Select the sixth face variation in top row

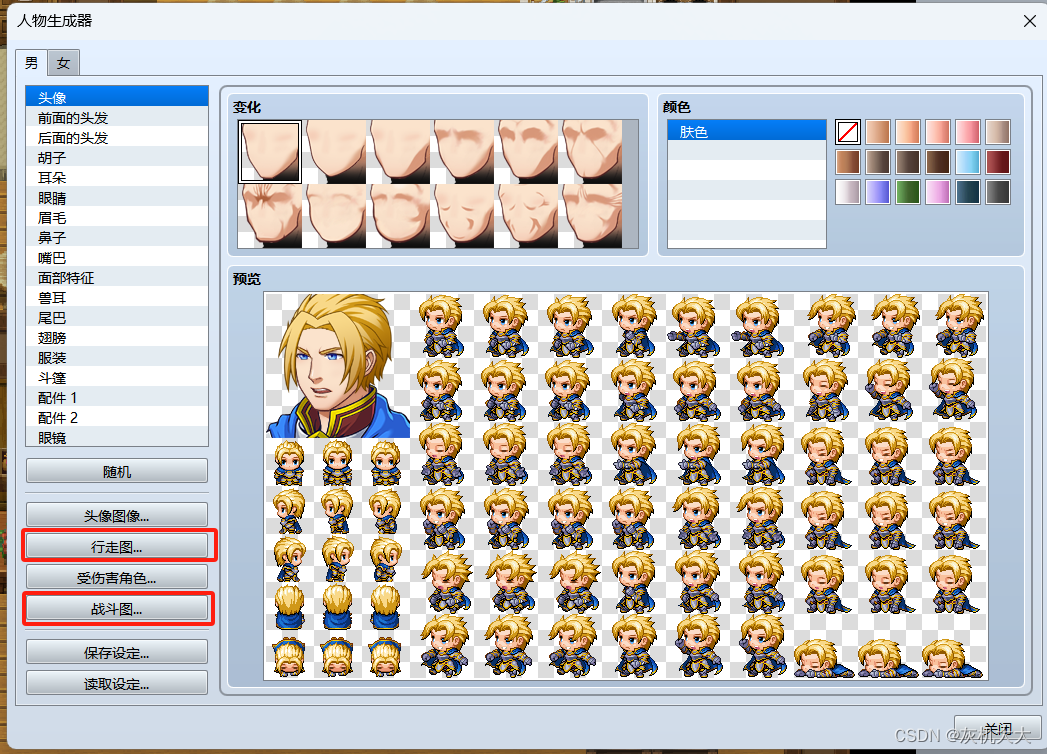coord(590,152)
